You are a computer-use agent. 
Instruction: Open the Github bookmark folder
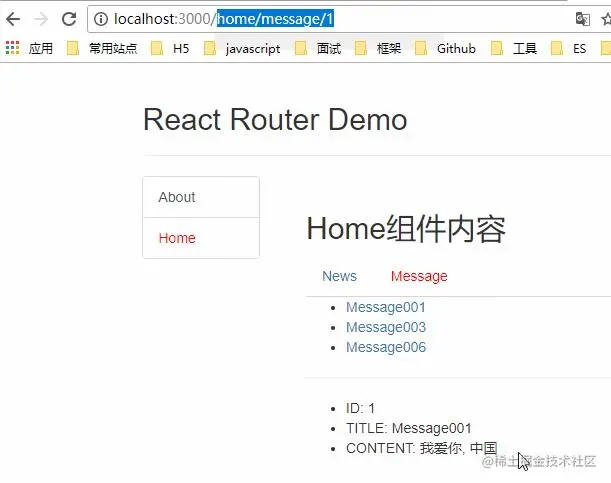tap(445, 48)
